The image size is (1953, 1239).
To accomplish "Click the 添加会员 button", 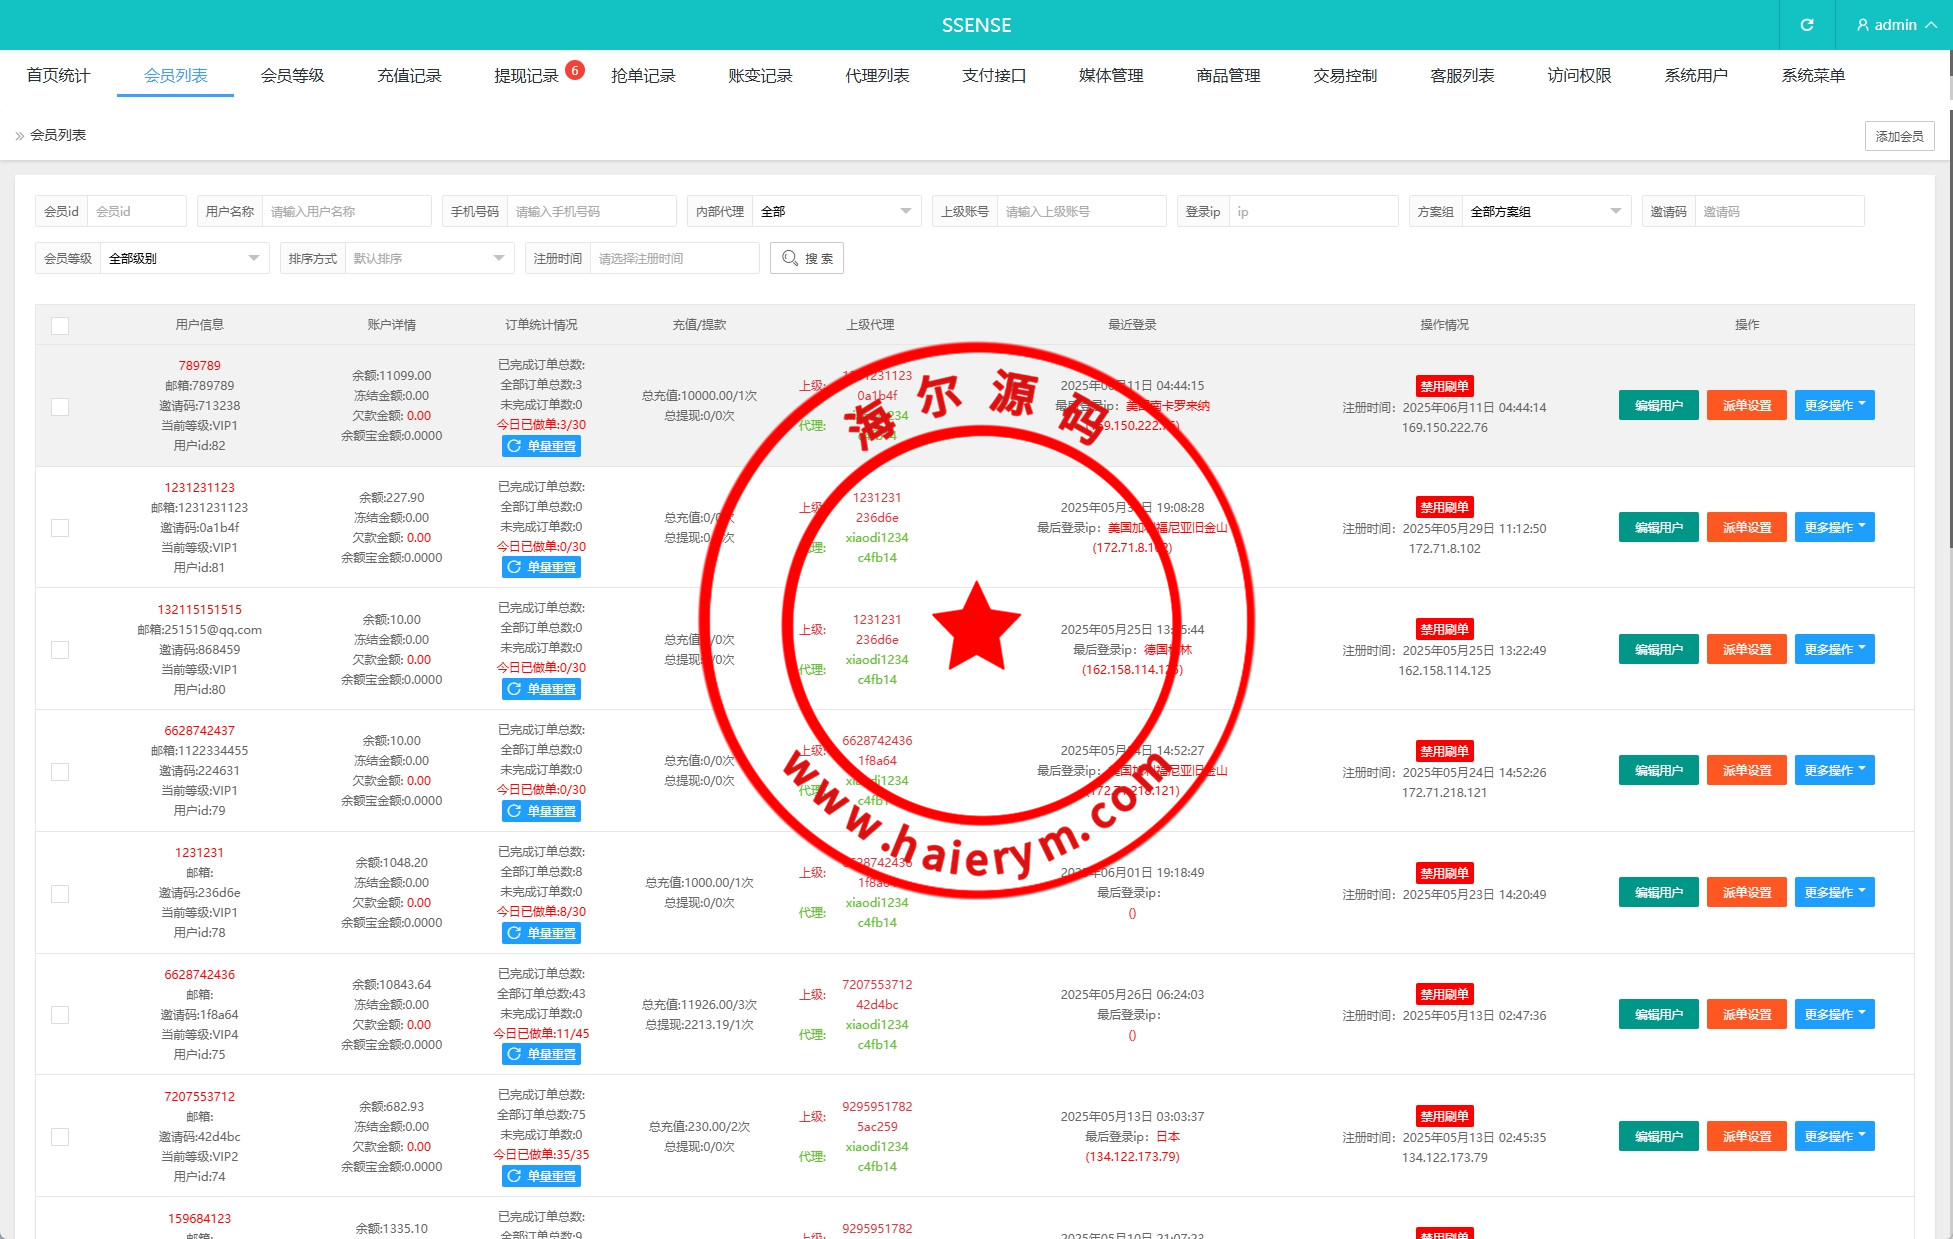I will coord(1898,136).
